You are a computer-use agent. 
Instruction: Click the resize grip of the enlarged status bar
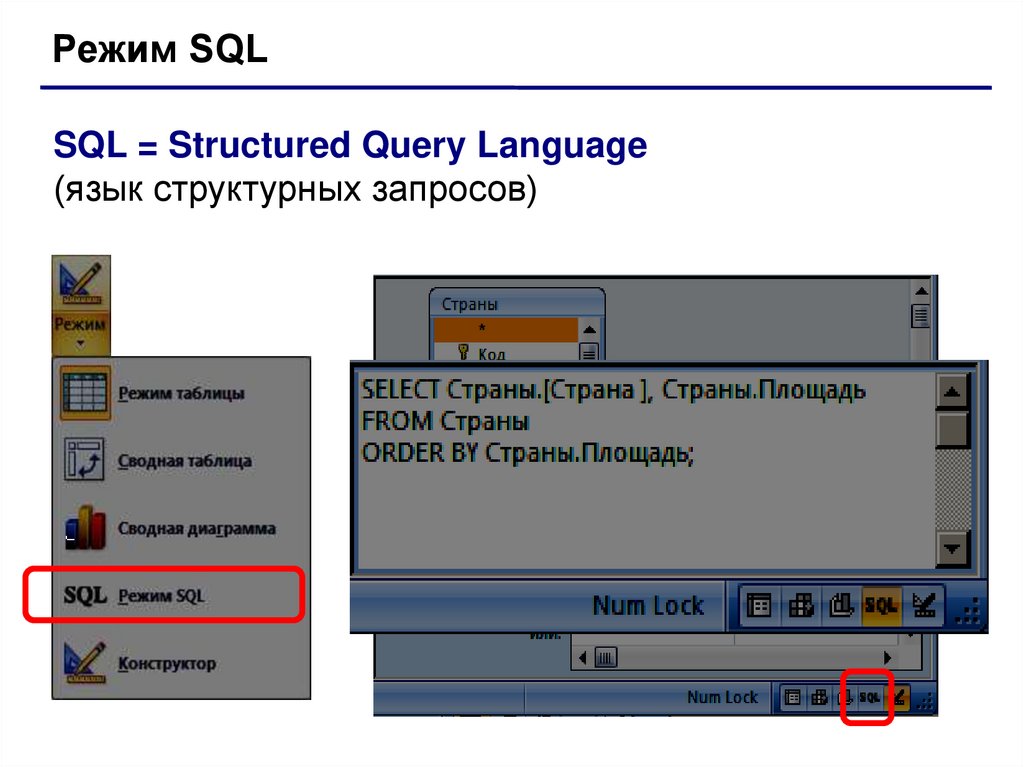(968, 611)
